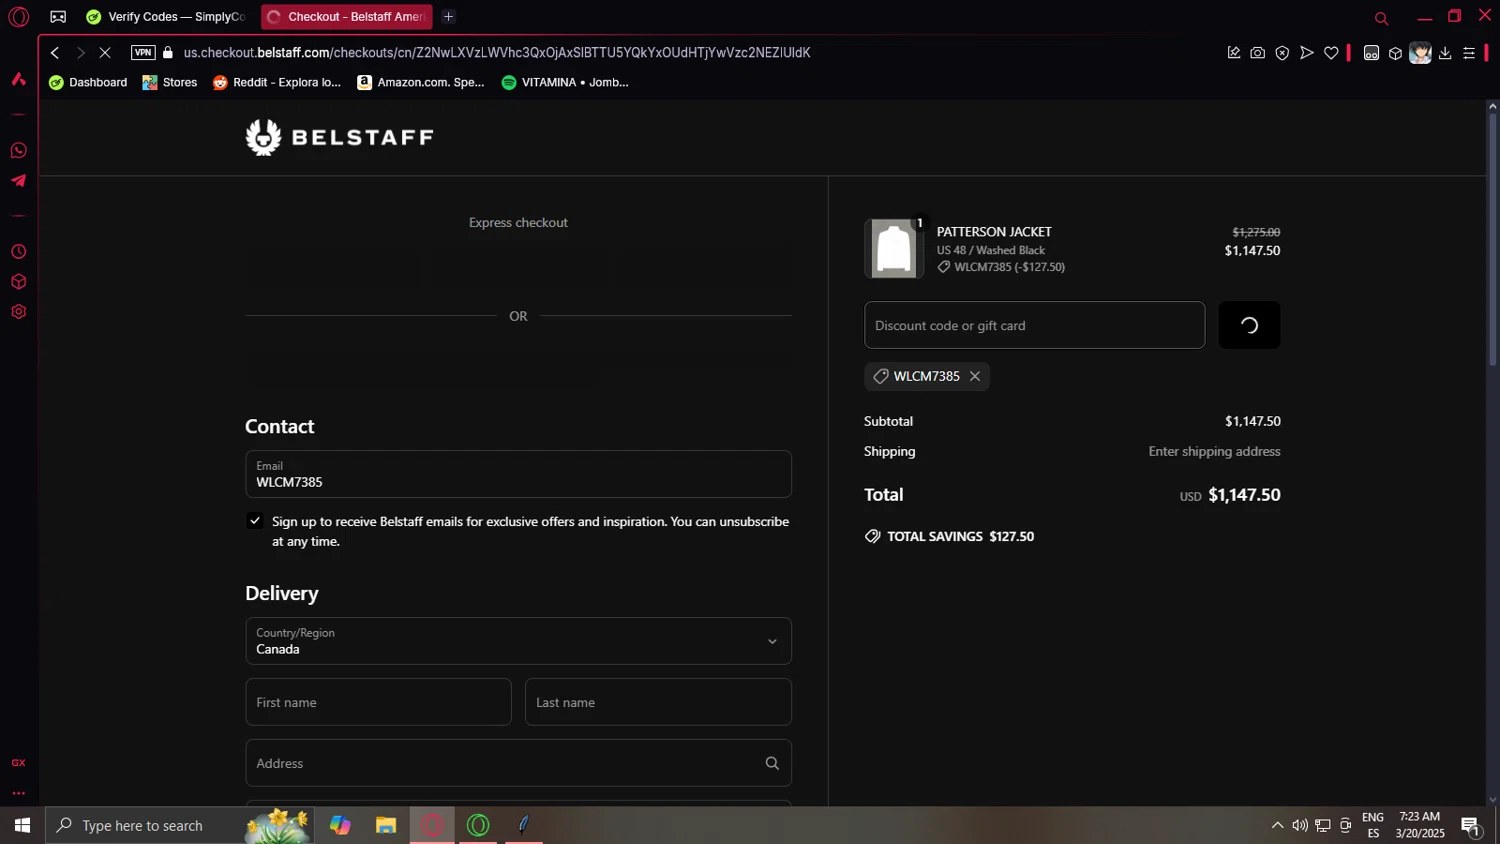Screen dimensions: 1500x844
Task: Focus the Discount code or gift card field
Action: [1034, 325]
